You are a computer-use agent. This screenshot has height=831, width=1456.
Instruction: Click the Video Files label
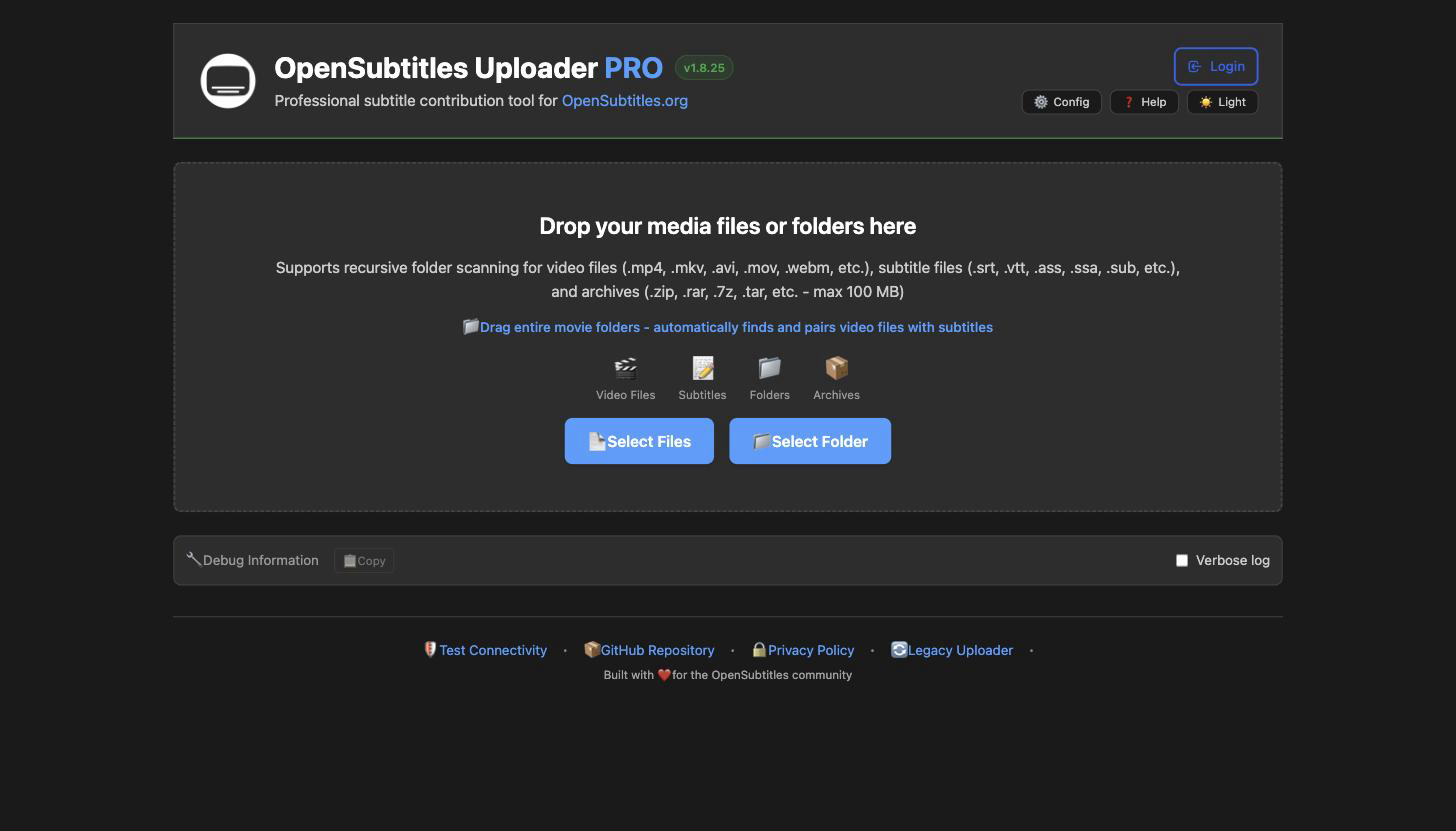(626, 395)
